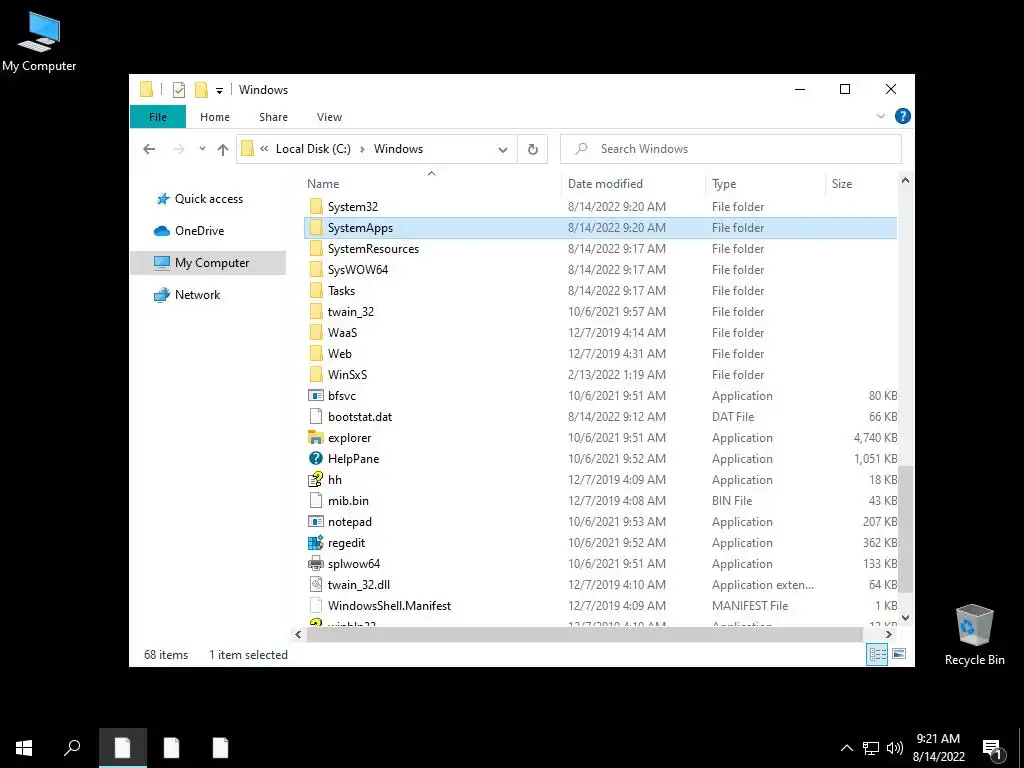This screenshot has width=1024, height=768.
Task: Switch to Large icons view layout
Action: pyautogui.click(x=899, y=654)
